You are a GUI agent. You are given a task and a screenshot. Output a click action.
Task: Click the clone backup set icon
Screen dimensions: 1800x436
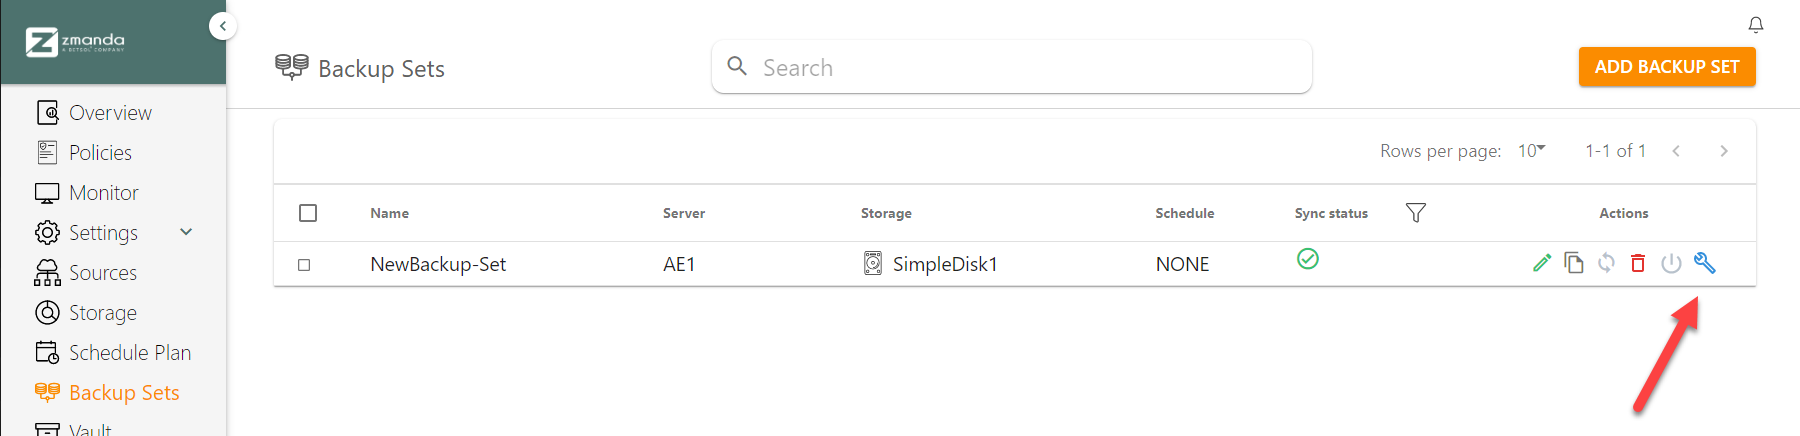click(x=1574, y=263)
